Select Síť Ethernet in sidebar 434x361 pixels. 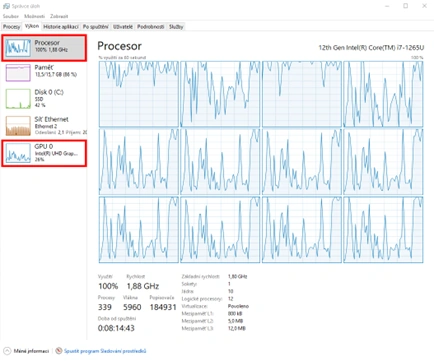[x=44, y=126]
